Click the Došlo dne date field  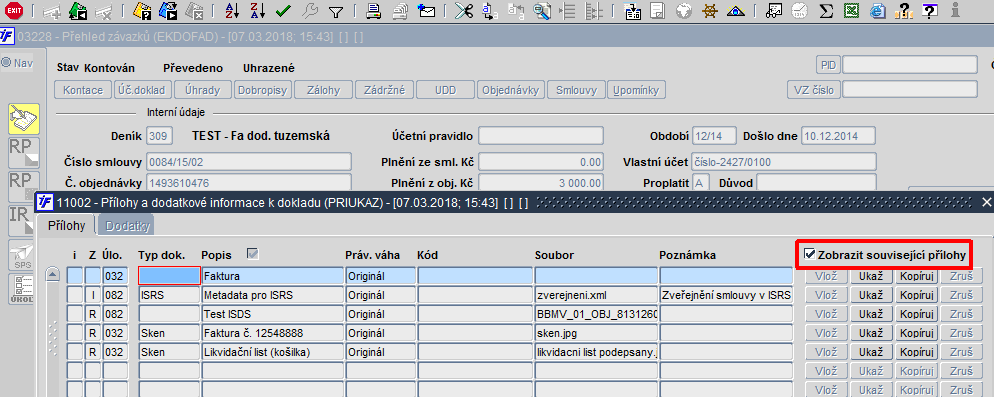838,136
